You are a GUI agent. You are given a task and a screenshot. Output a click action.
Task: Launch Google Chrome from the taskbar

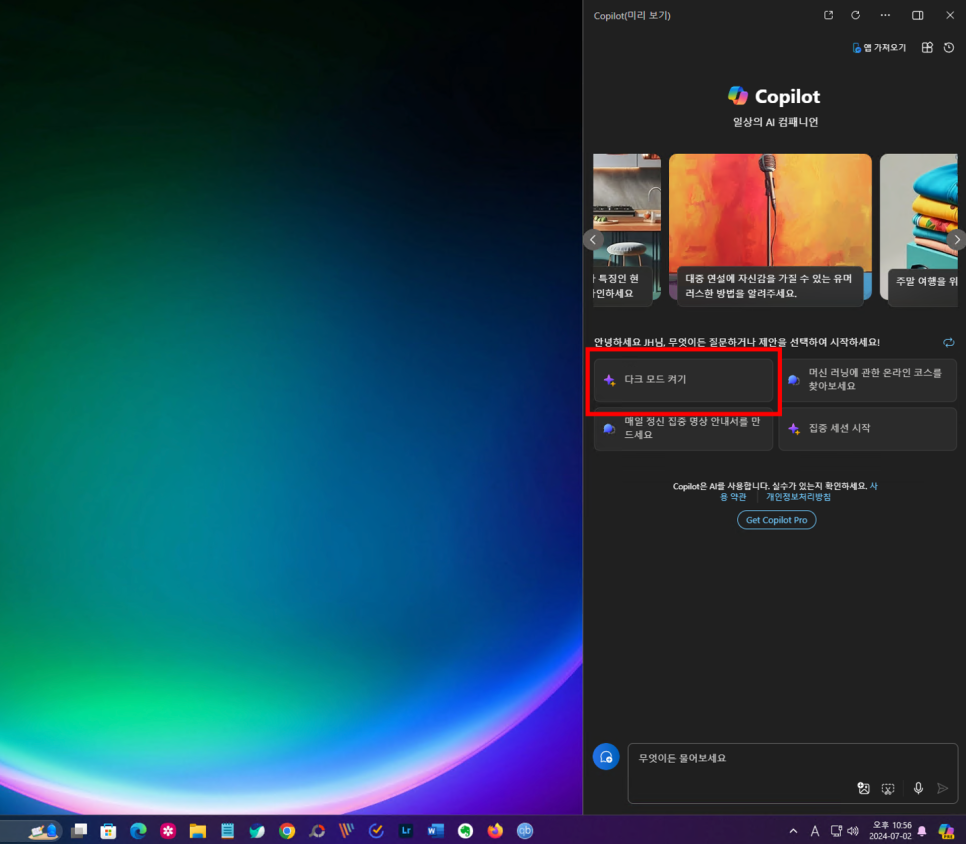287,831
